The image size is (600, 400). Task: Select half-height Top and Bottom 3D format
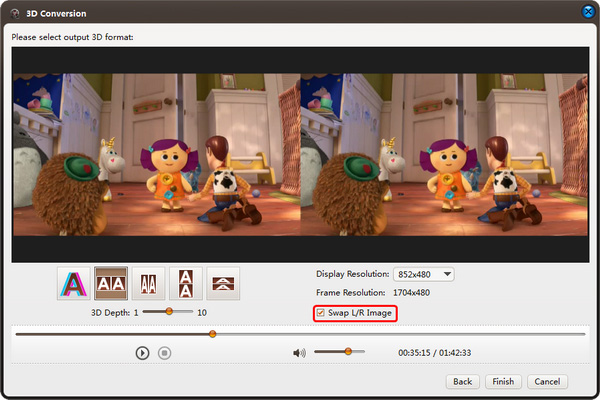tap(223, 284)
